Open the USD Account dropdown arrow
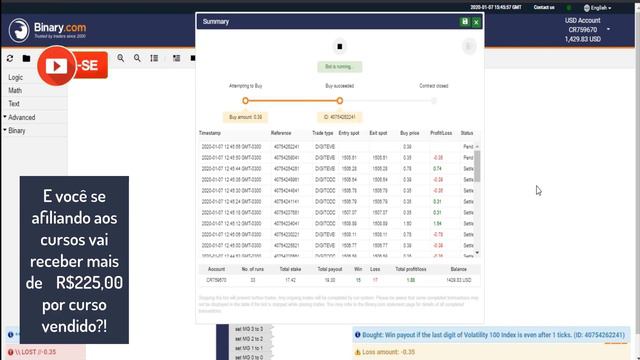 click(608, 29)
